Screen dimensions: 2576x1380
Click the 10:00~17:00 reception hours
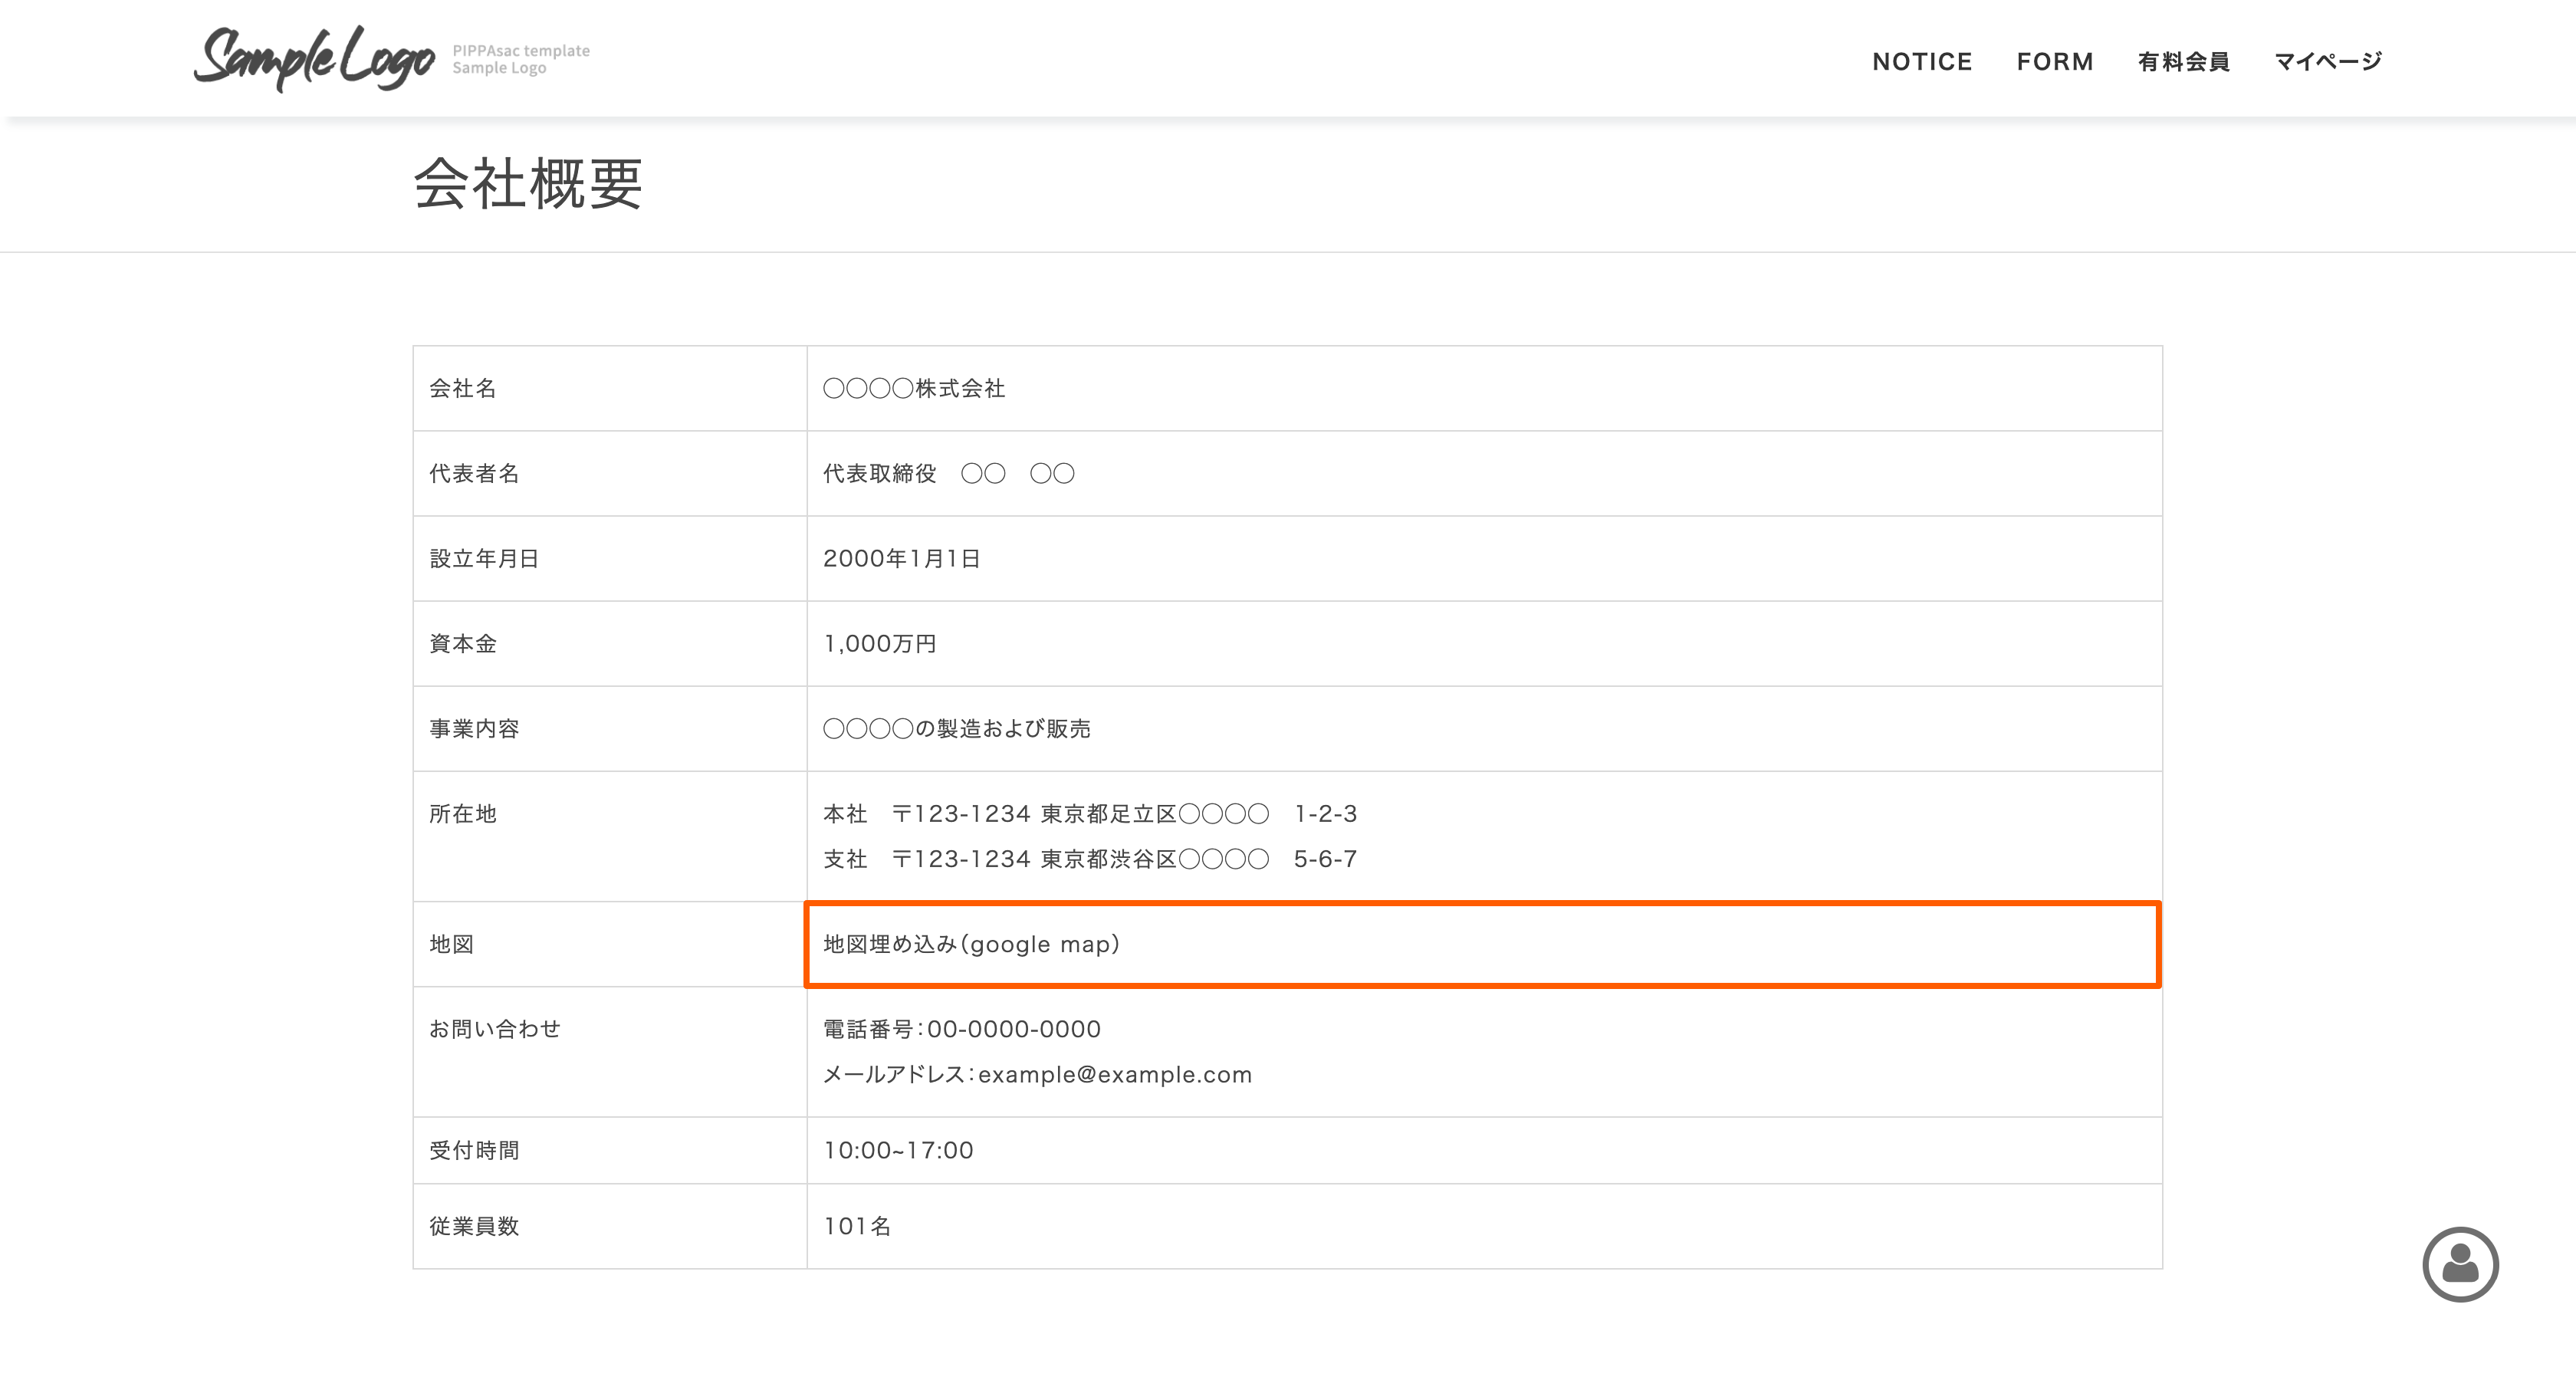click(x=898, y=1151)
